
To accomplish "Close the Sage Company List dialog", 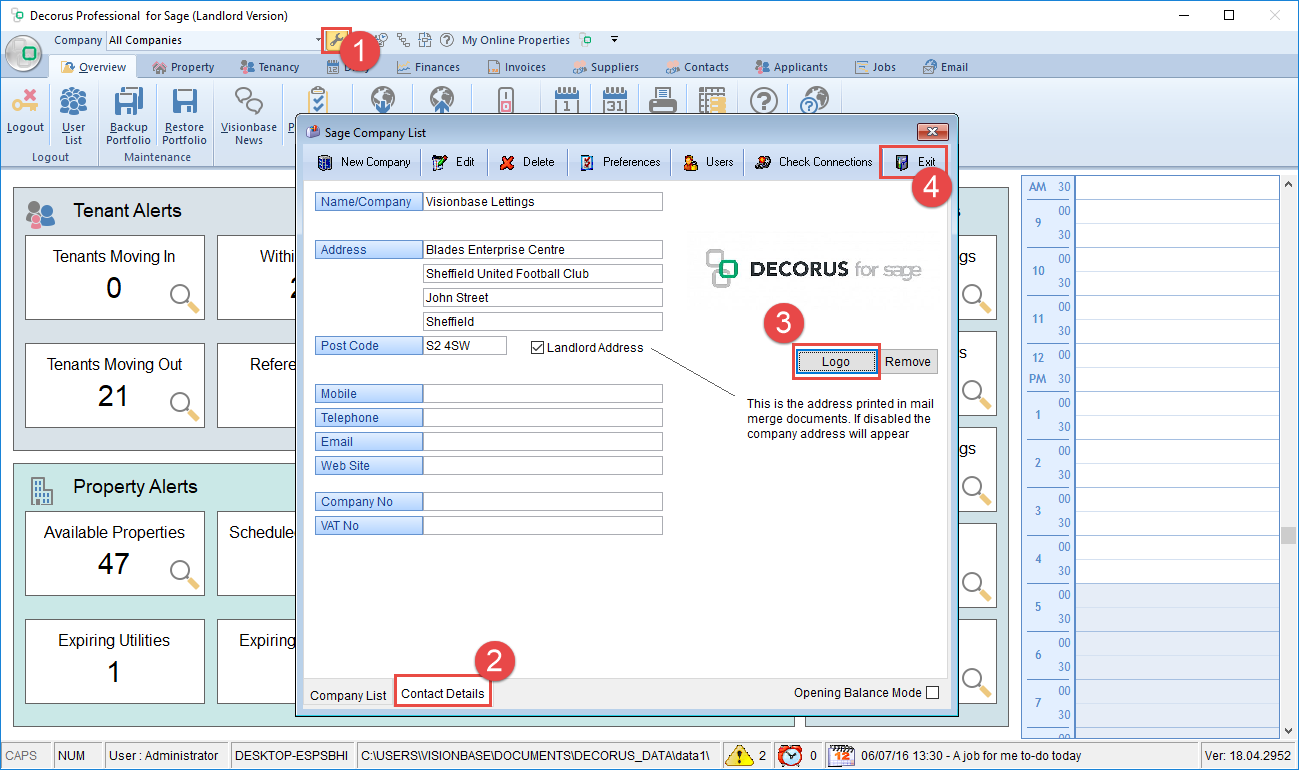I will point(932,132).
